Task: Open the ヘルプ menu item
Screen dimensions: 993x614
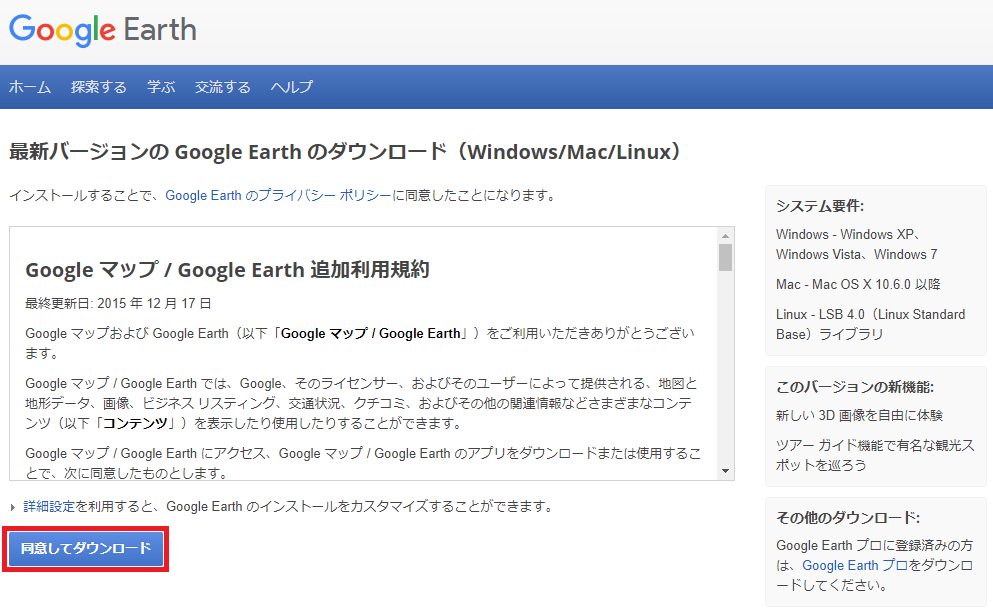Action: click(x=292, y=87)
